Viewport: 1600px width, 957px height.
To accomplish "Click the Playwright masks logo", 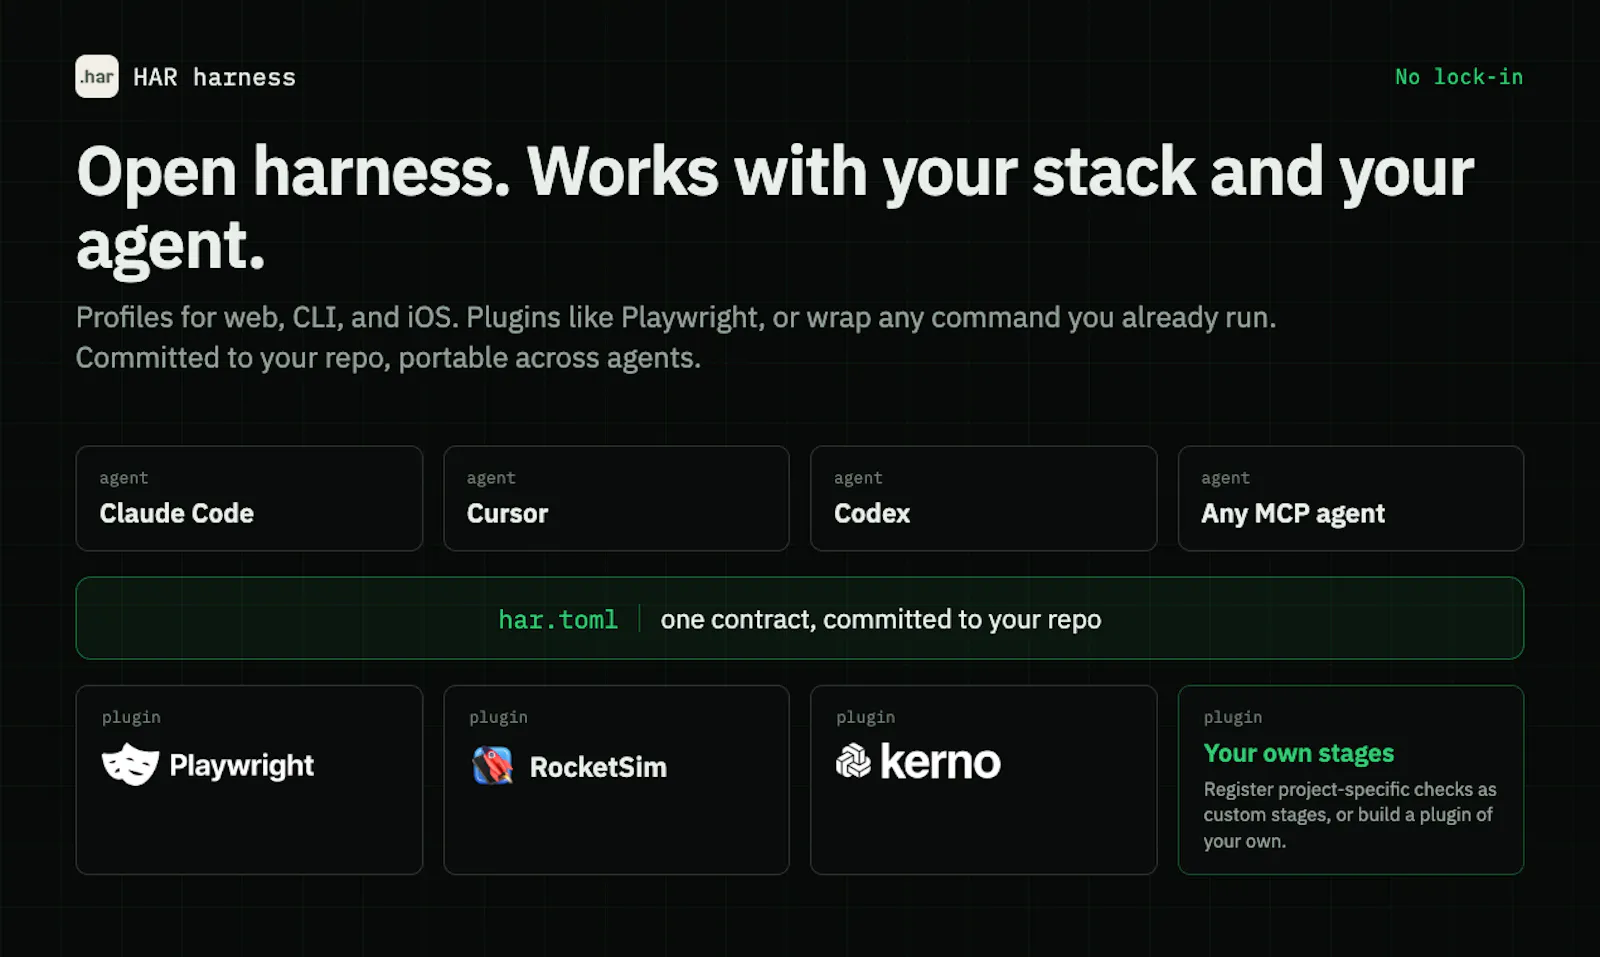I will coord(131,765).
